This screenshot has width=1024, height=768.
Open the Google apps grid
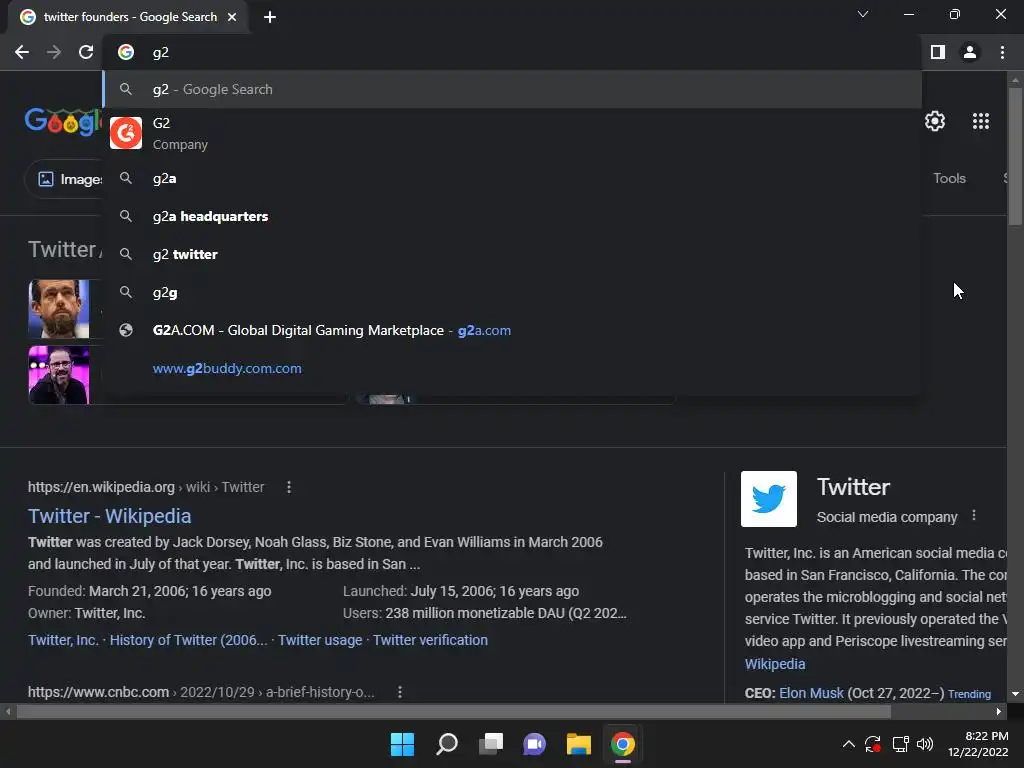(x=980, y=121)
